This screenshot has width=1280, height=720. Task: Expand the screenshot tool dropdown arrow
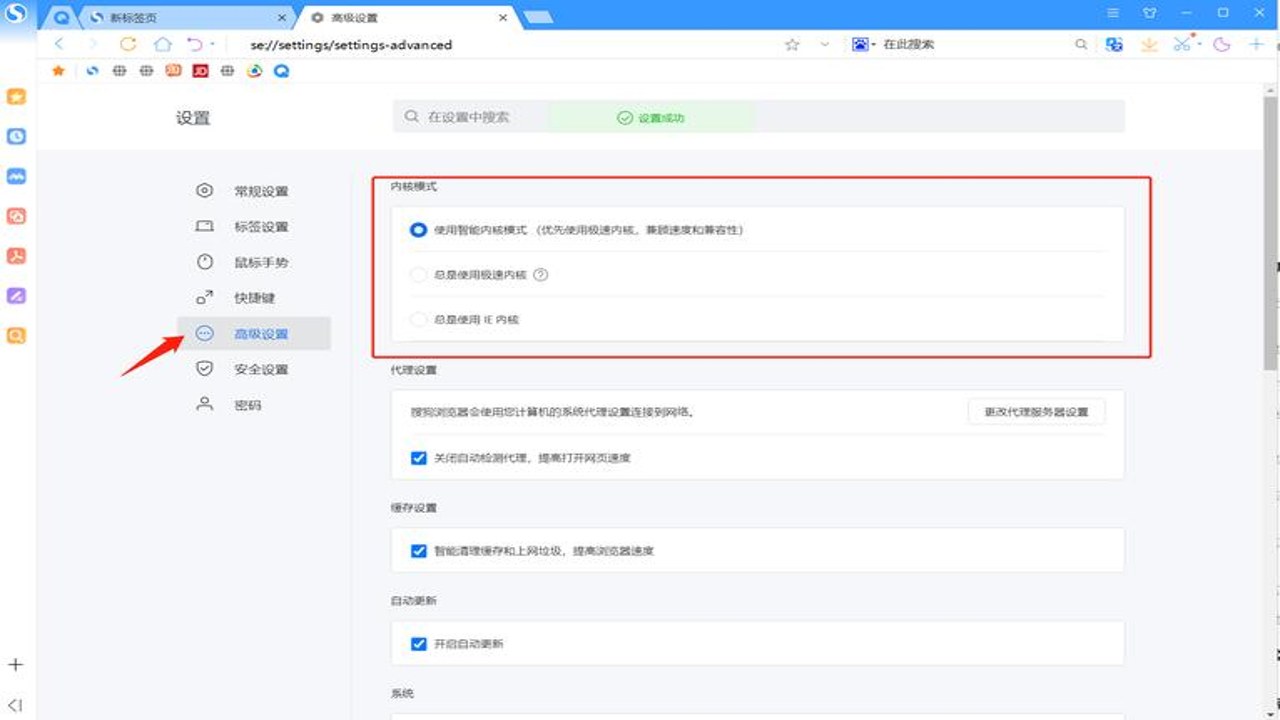1199,44
